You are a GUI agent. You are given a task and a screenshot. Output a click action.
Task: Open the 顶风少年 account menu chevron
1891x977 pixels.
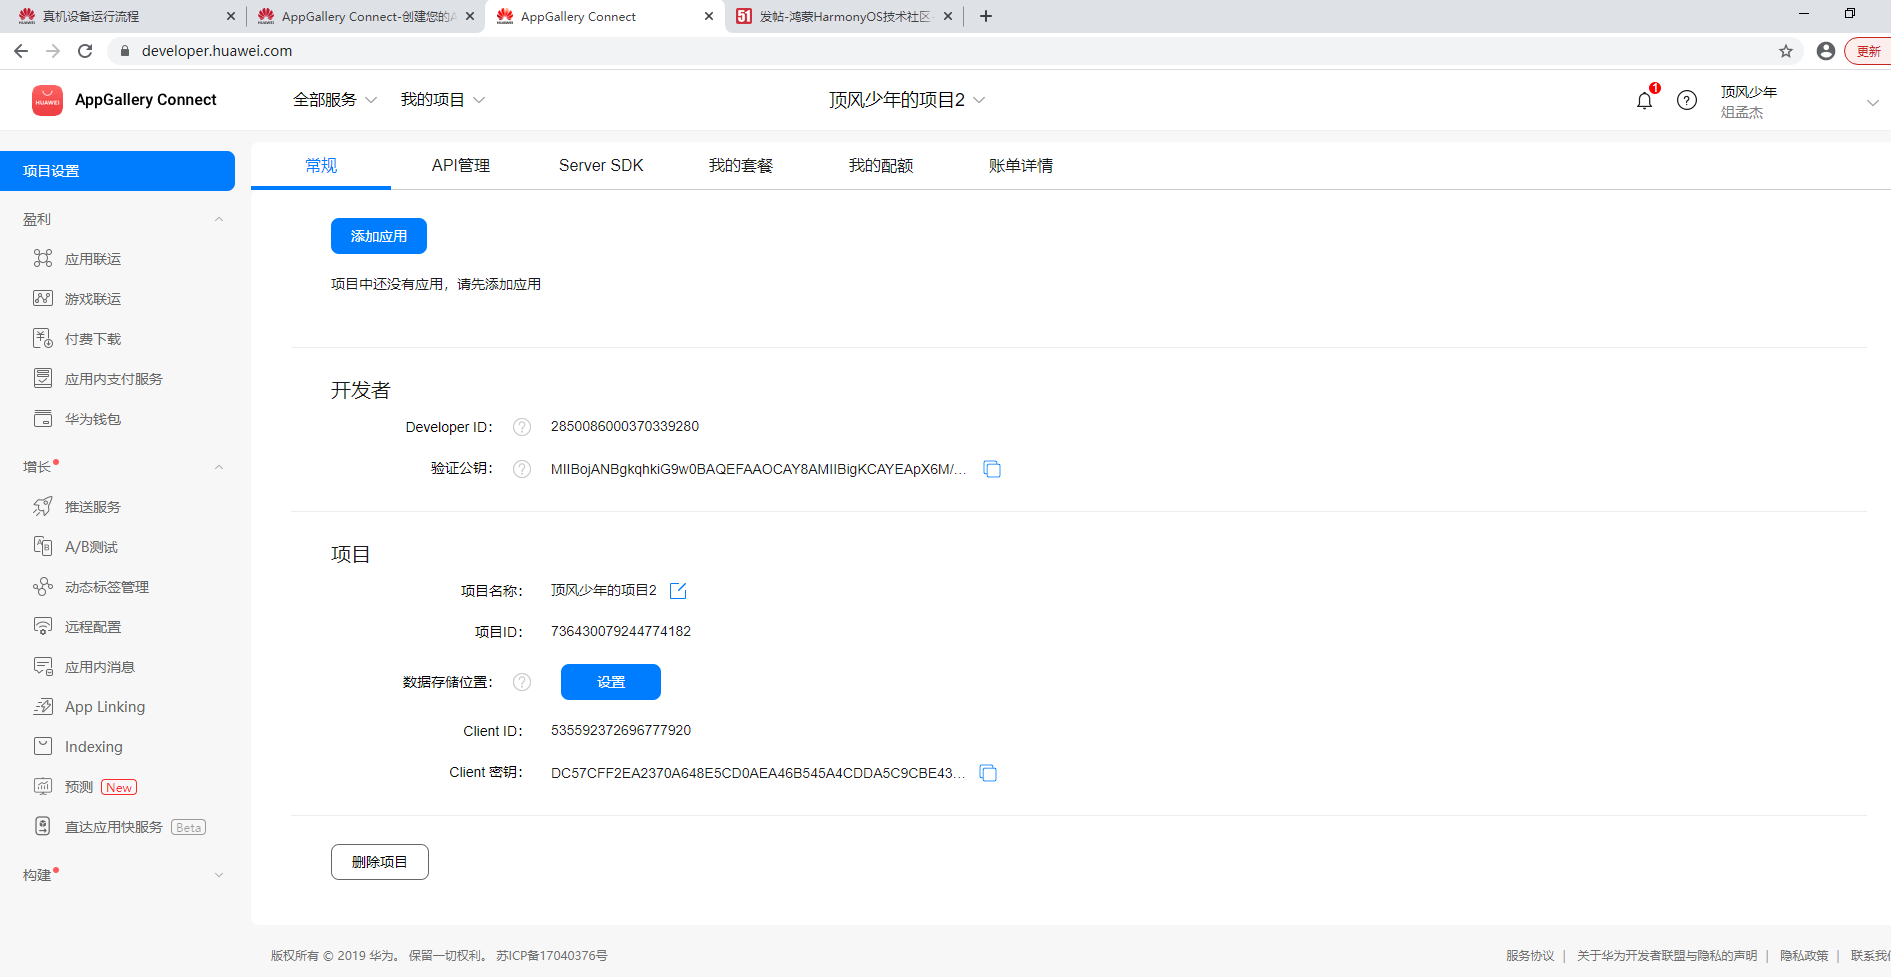coord(1872,102)
